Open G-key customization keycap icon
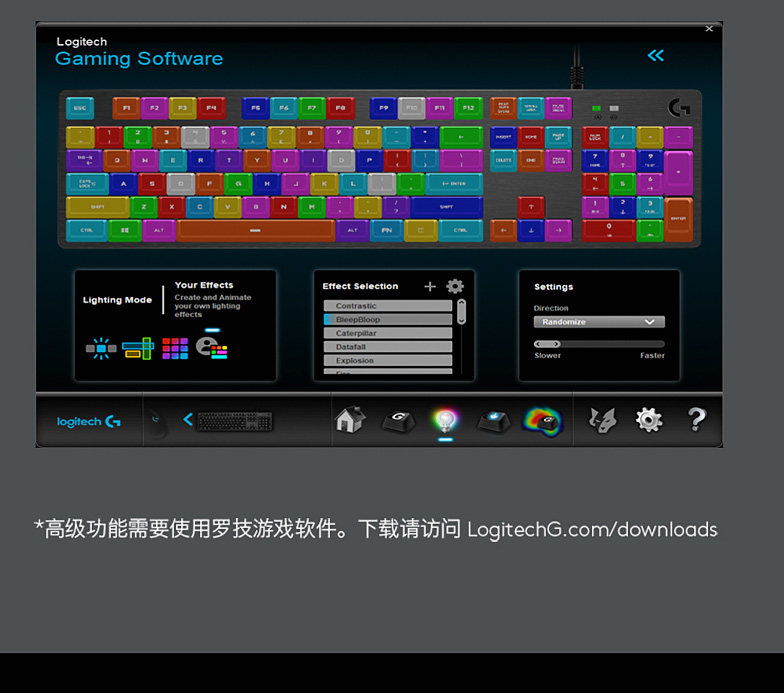Screen dimensions: 784x693 398,420
